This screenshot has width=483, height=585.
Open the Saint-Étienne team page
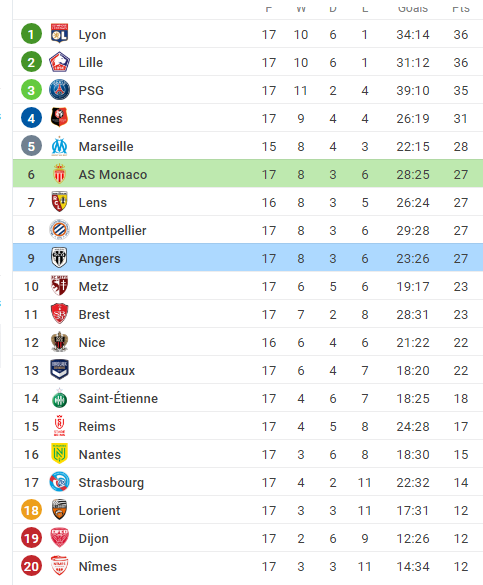coord(118,398)
